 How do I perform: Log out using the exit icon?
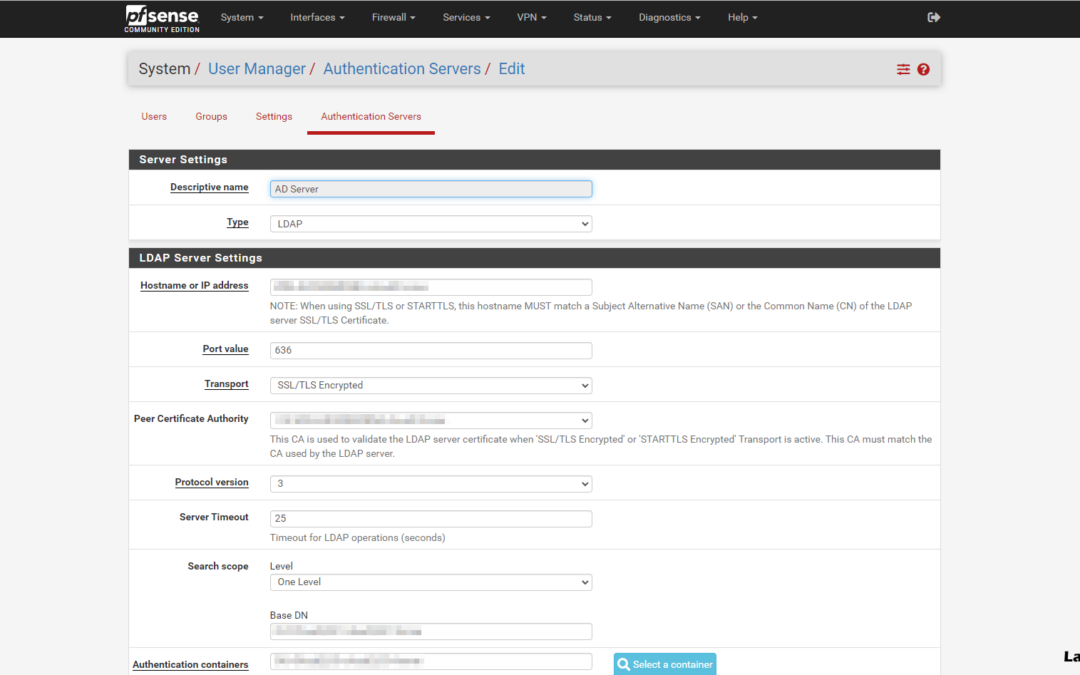click(x=933, y=17)
